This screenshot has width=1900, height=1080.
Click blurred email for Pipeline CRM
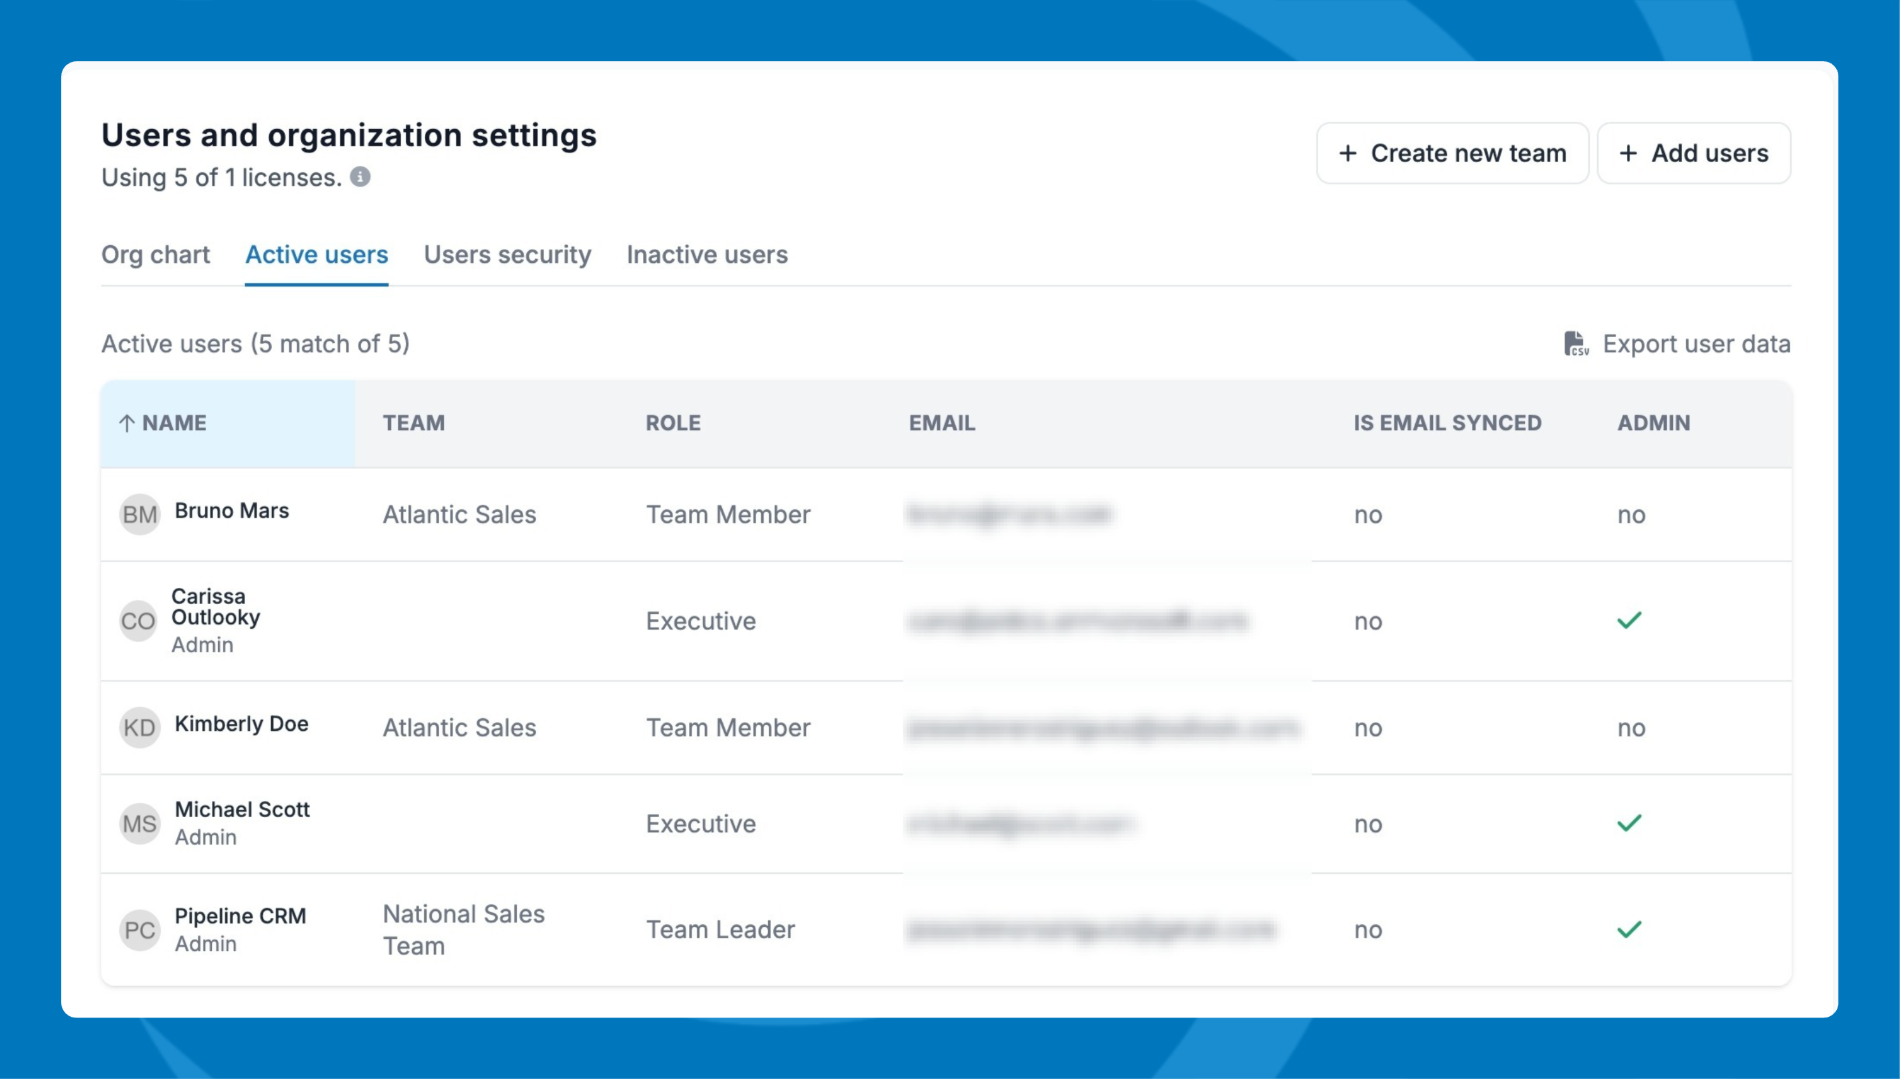pos(1091,930)
